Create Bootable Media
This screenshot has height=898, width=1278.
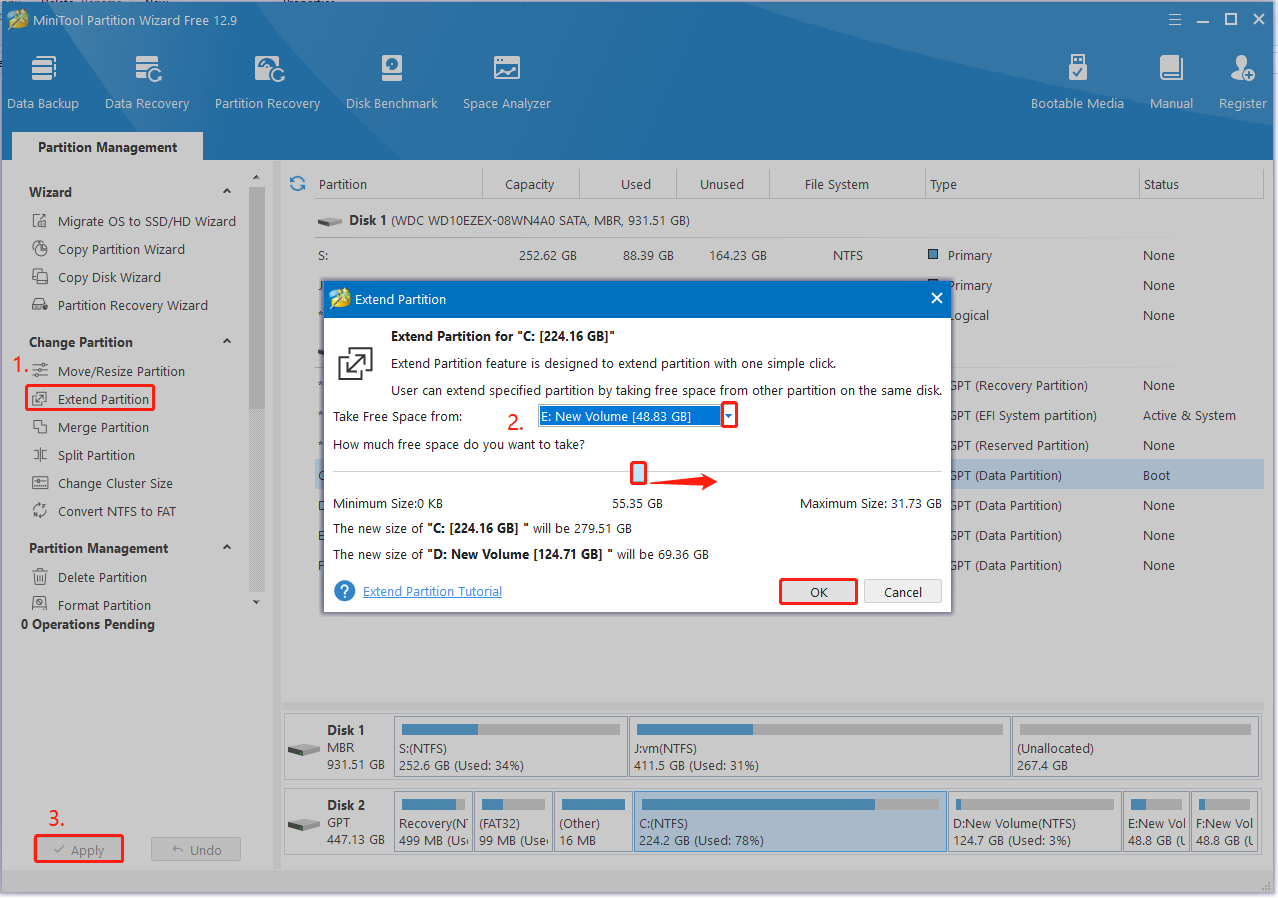1077,82
